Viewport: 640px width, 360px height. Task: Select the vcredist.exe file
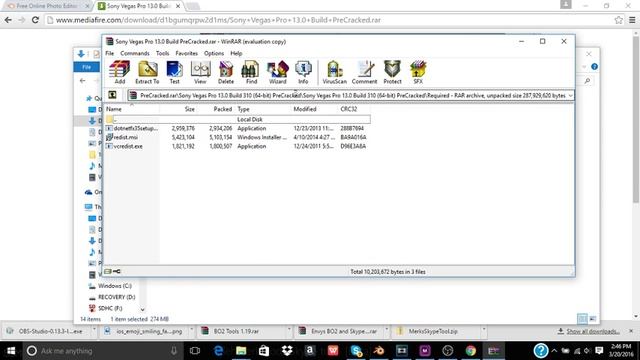(x=128, y=146)
